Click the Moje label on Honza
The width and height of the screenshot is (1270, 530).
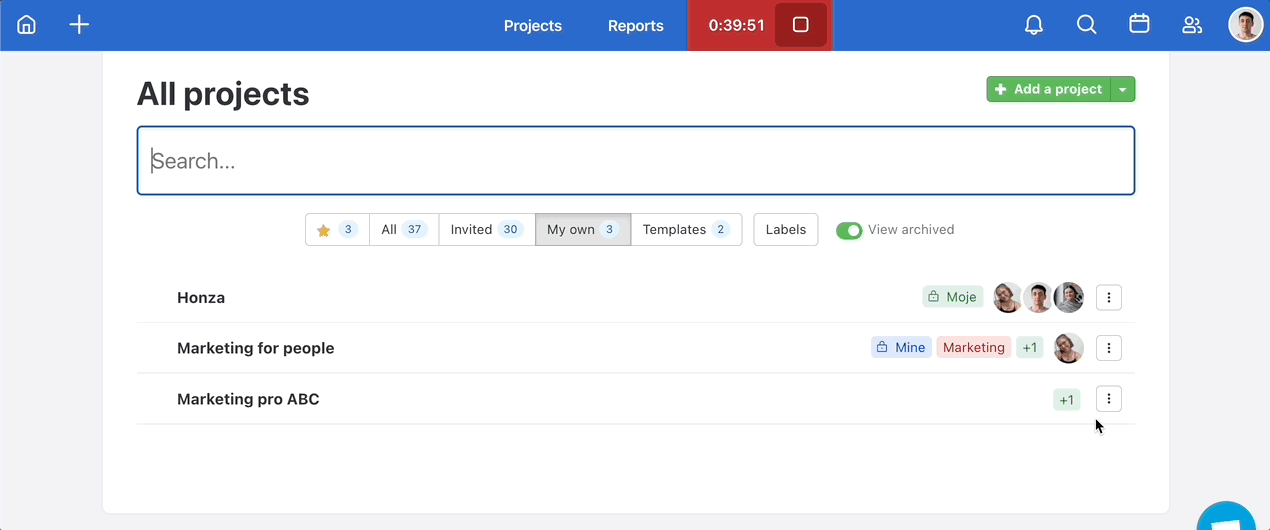953,297
